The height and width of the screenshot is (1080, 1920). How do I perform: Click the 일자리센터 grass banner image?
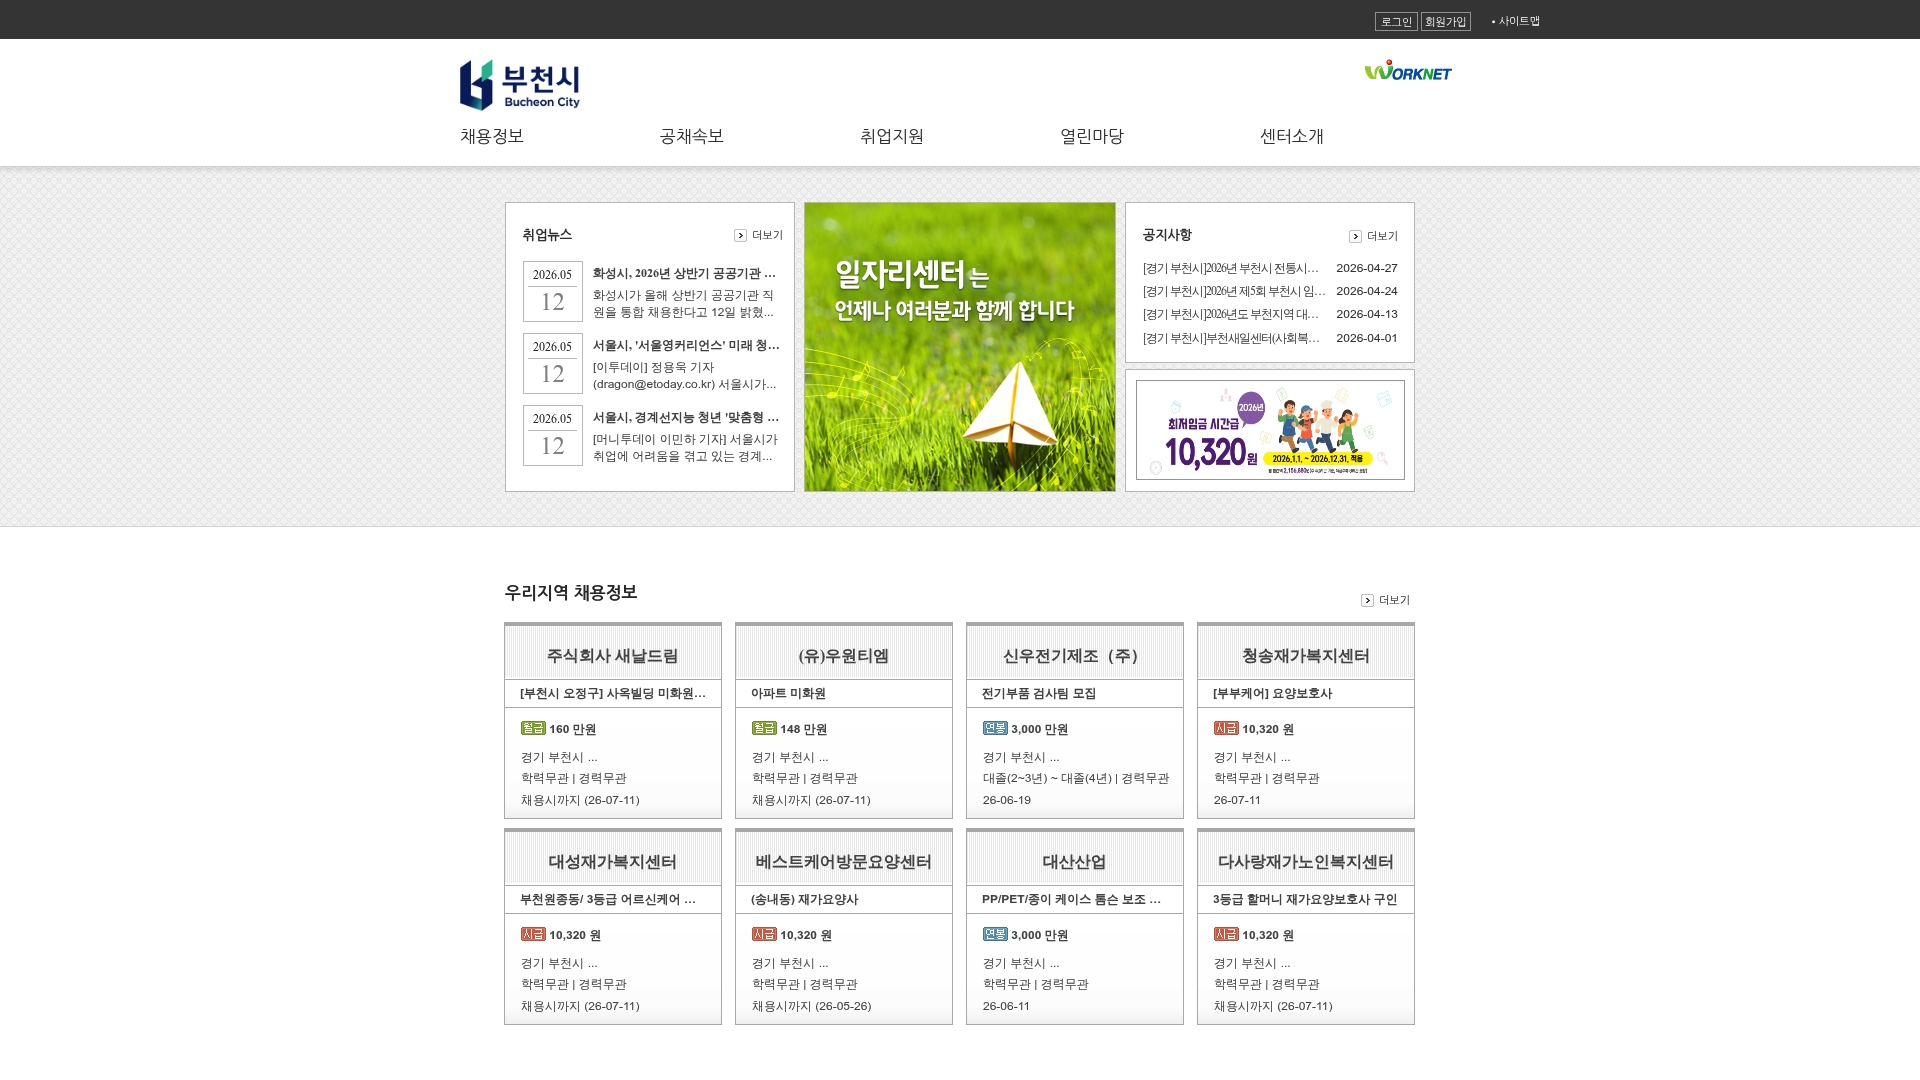(960, 347)
